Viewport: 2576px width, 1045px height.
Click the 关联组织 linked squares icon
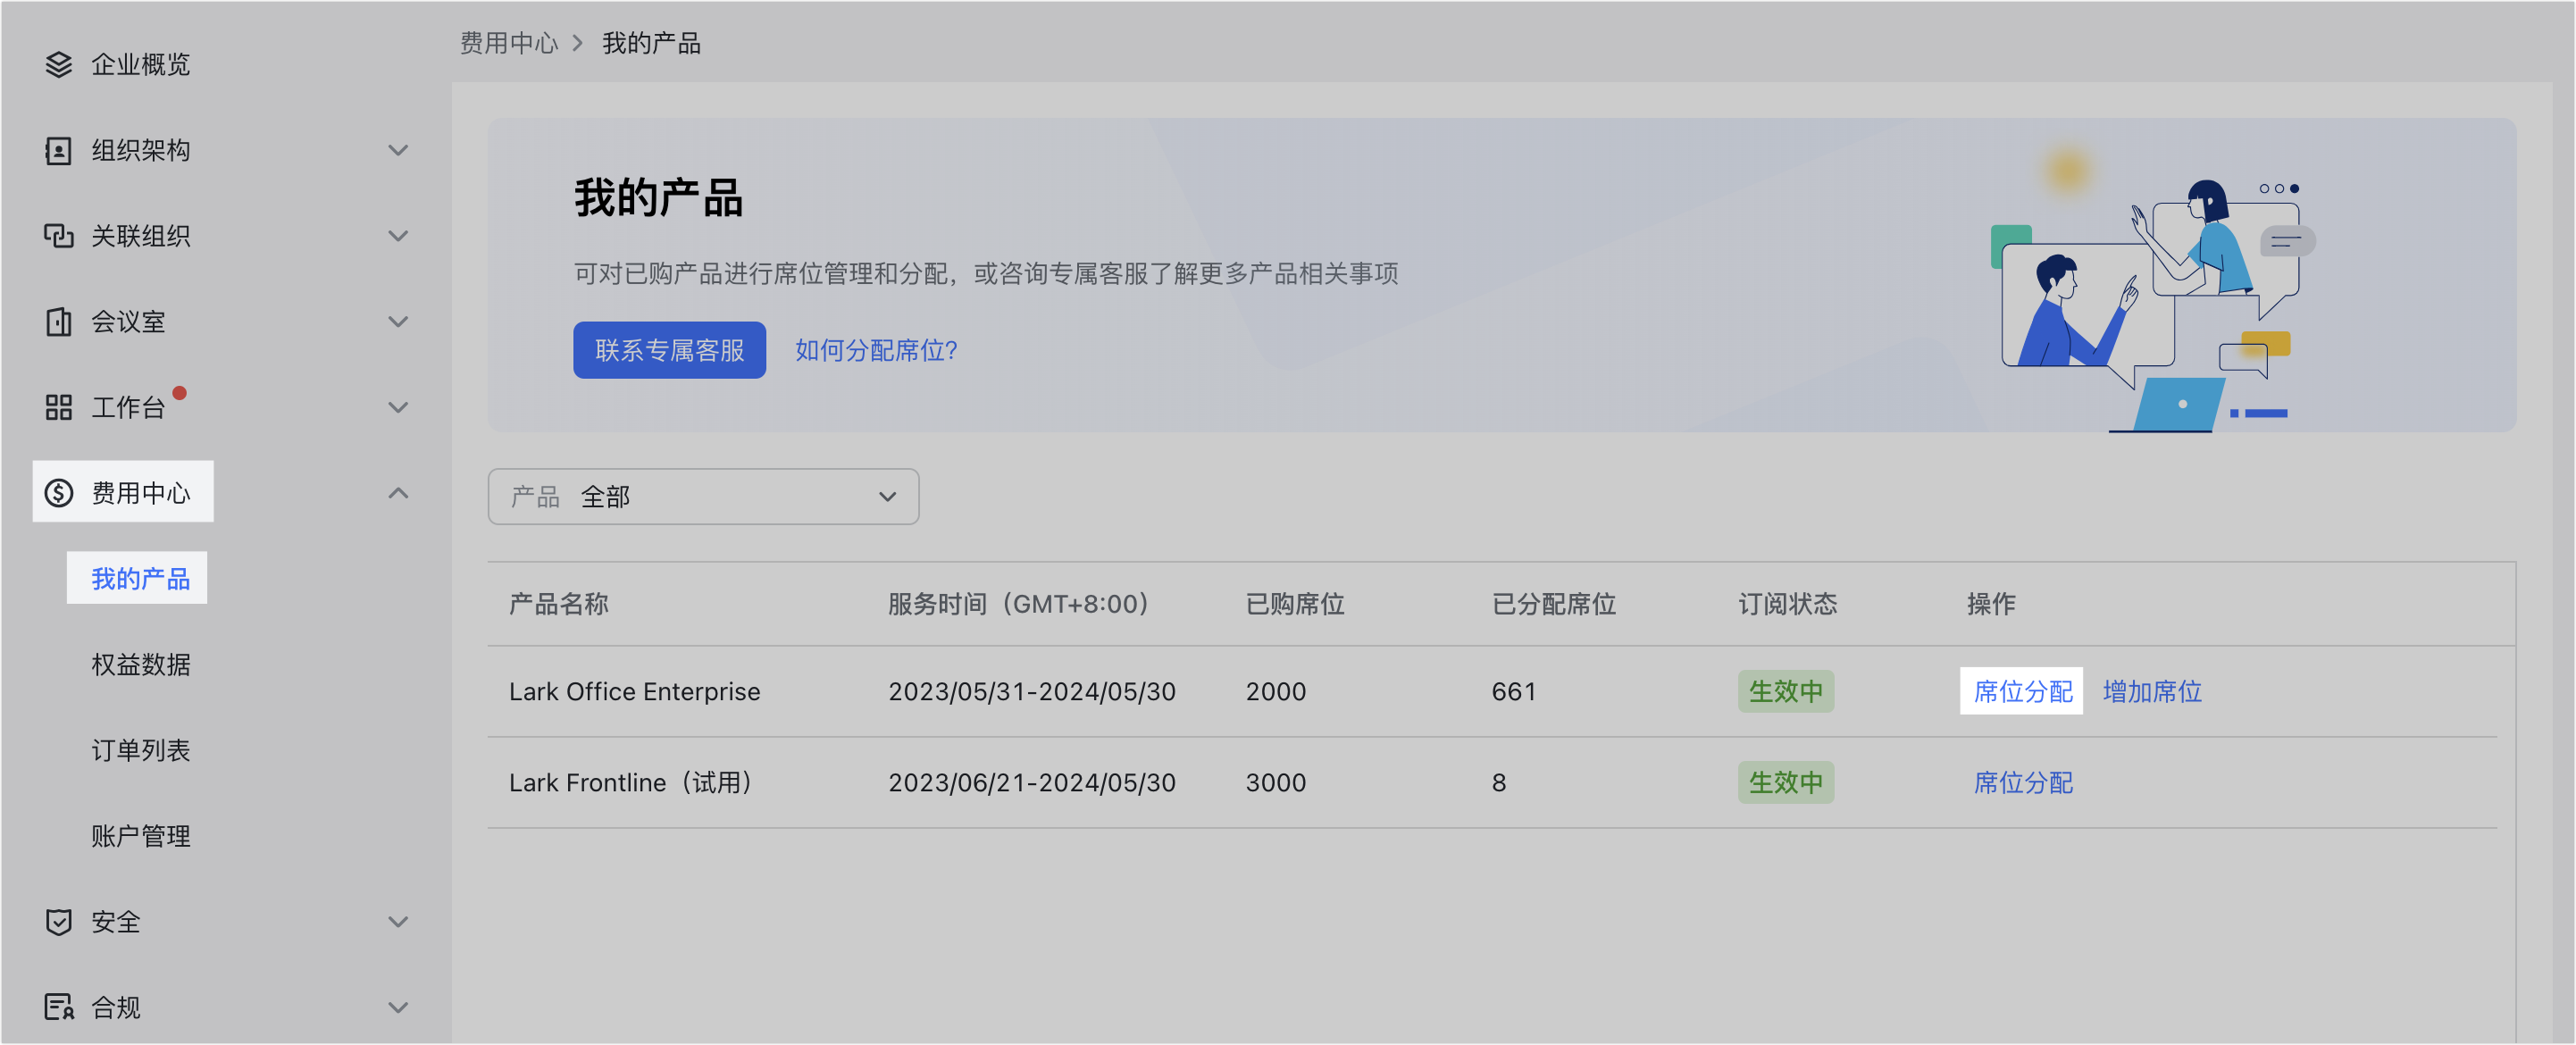click(59, 236)
